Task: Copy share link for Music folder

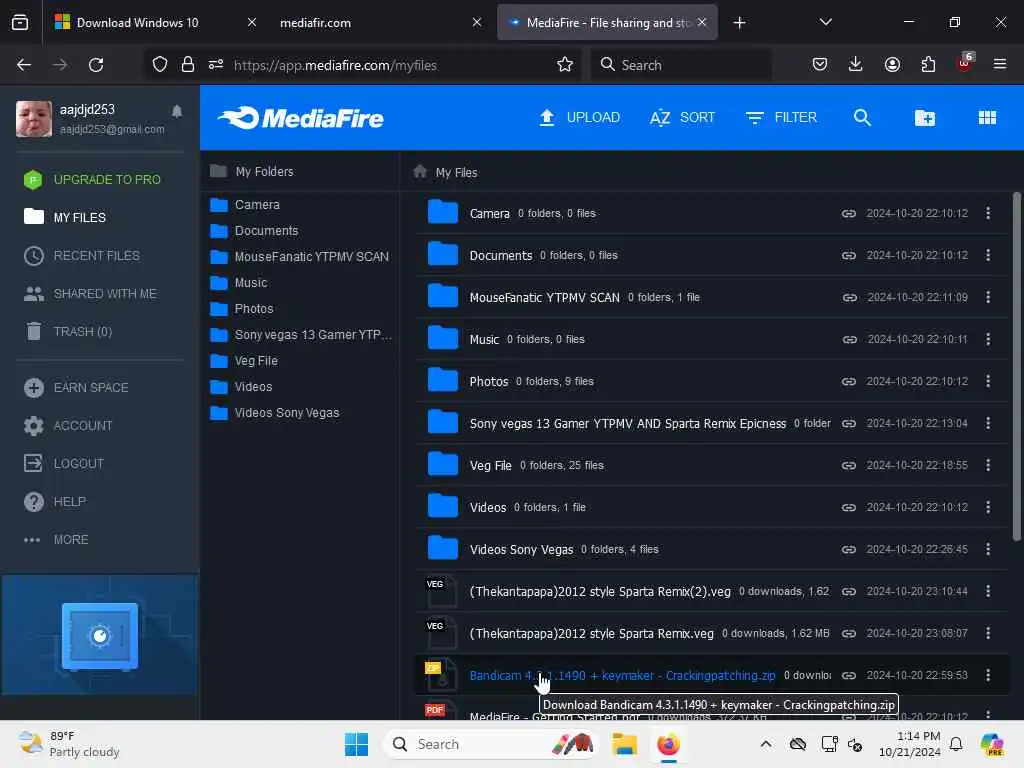Action: click(849, 340)
